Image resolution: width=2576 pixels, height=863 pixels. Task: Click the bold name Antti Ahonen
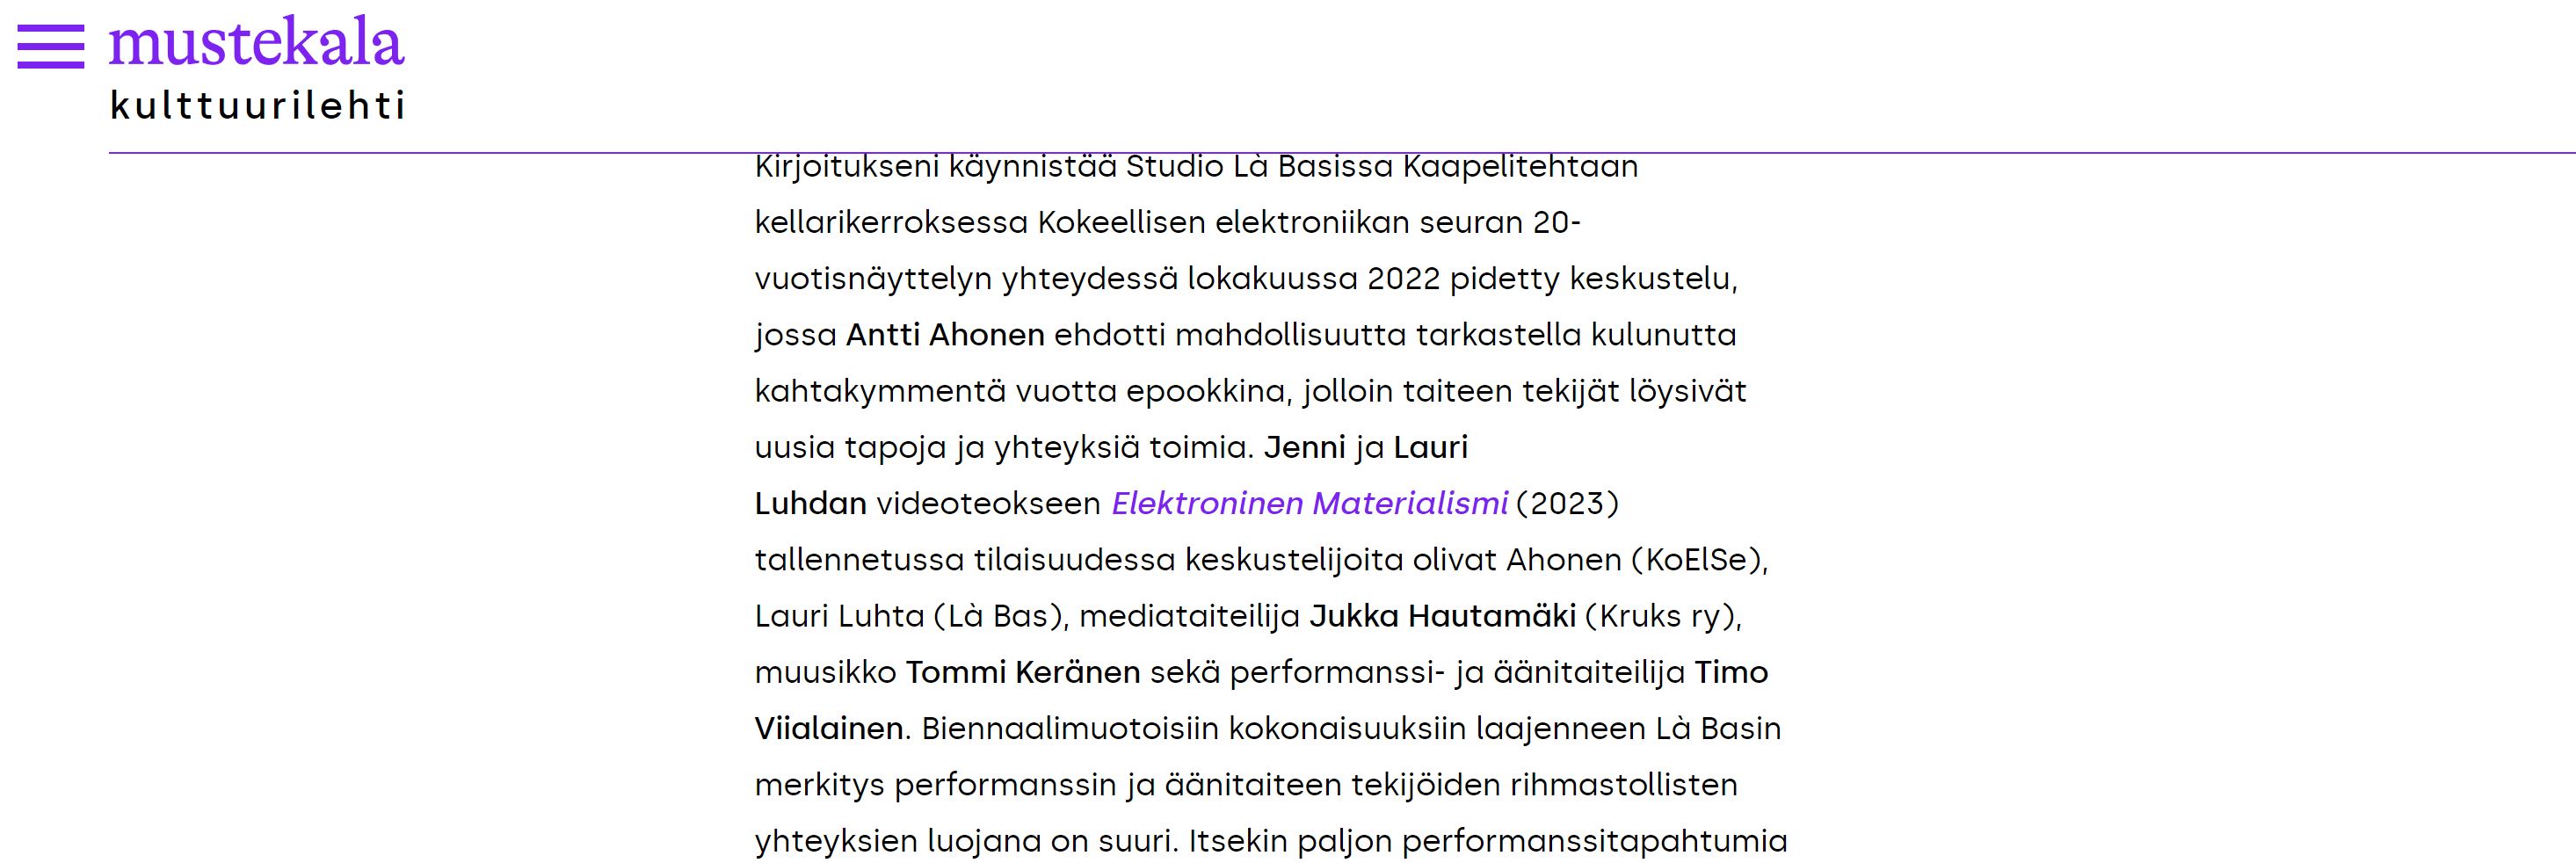click(945, 334)
